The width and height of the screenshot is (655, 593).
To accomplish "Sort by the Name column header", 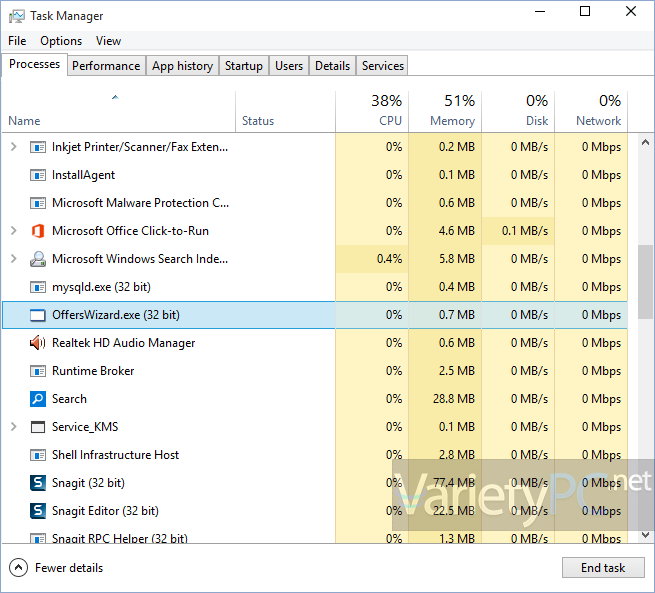I will click(x=119, y=112).
